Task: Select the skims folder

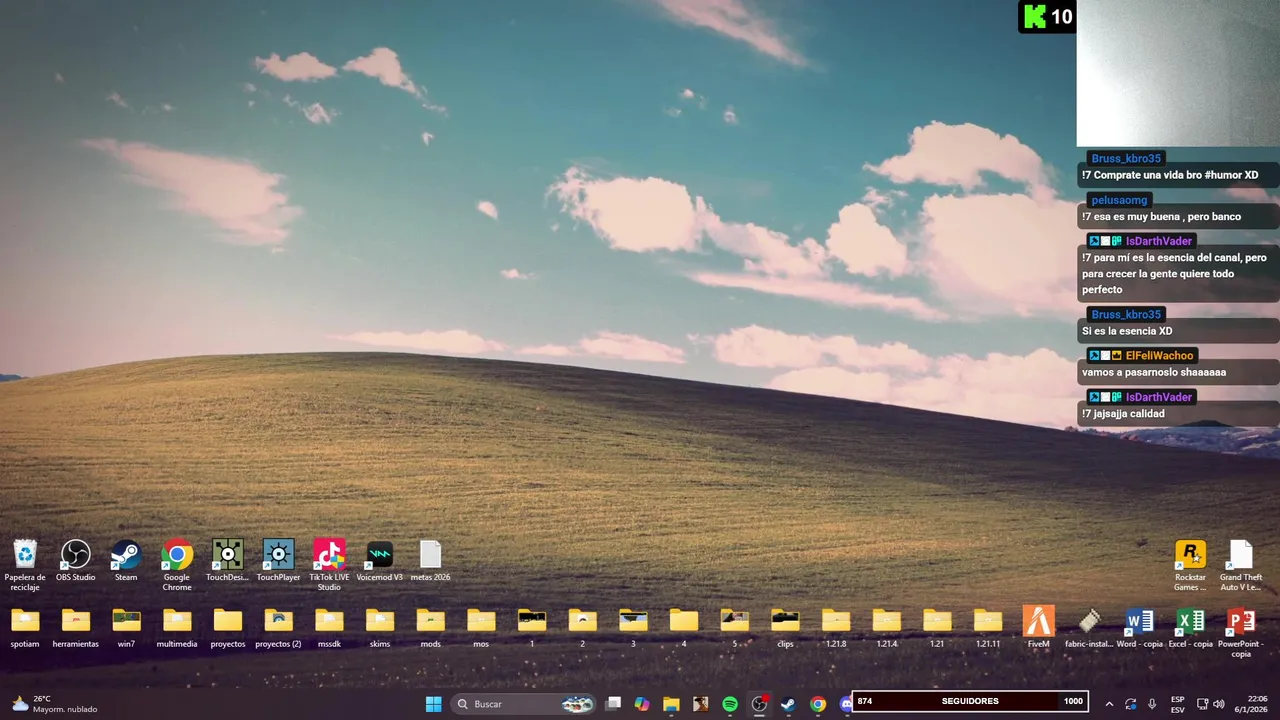Action: pyautogui.click(x=380, y=628)
